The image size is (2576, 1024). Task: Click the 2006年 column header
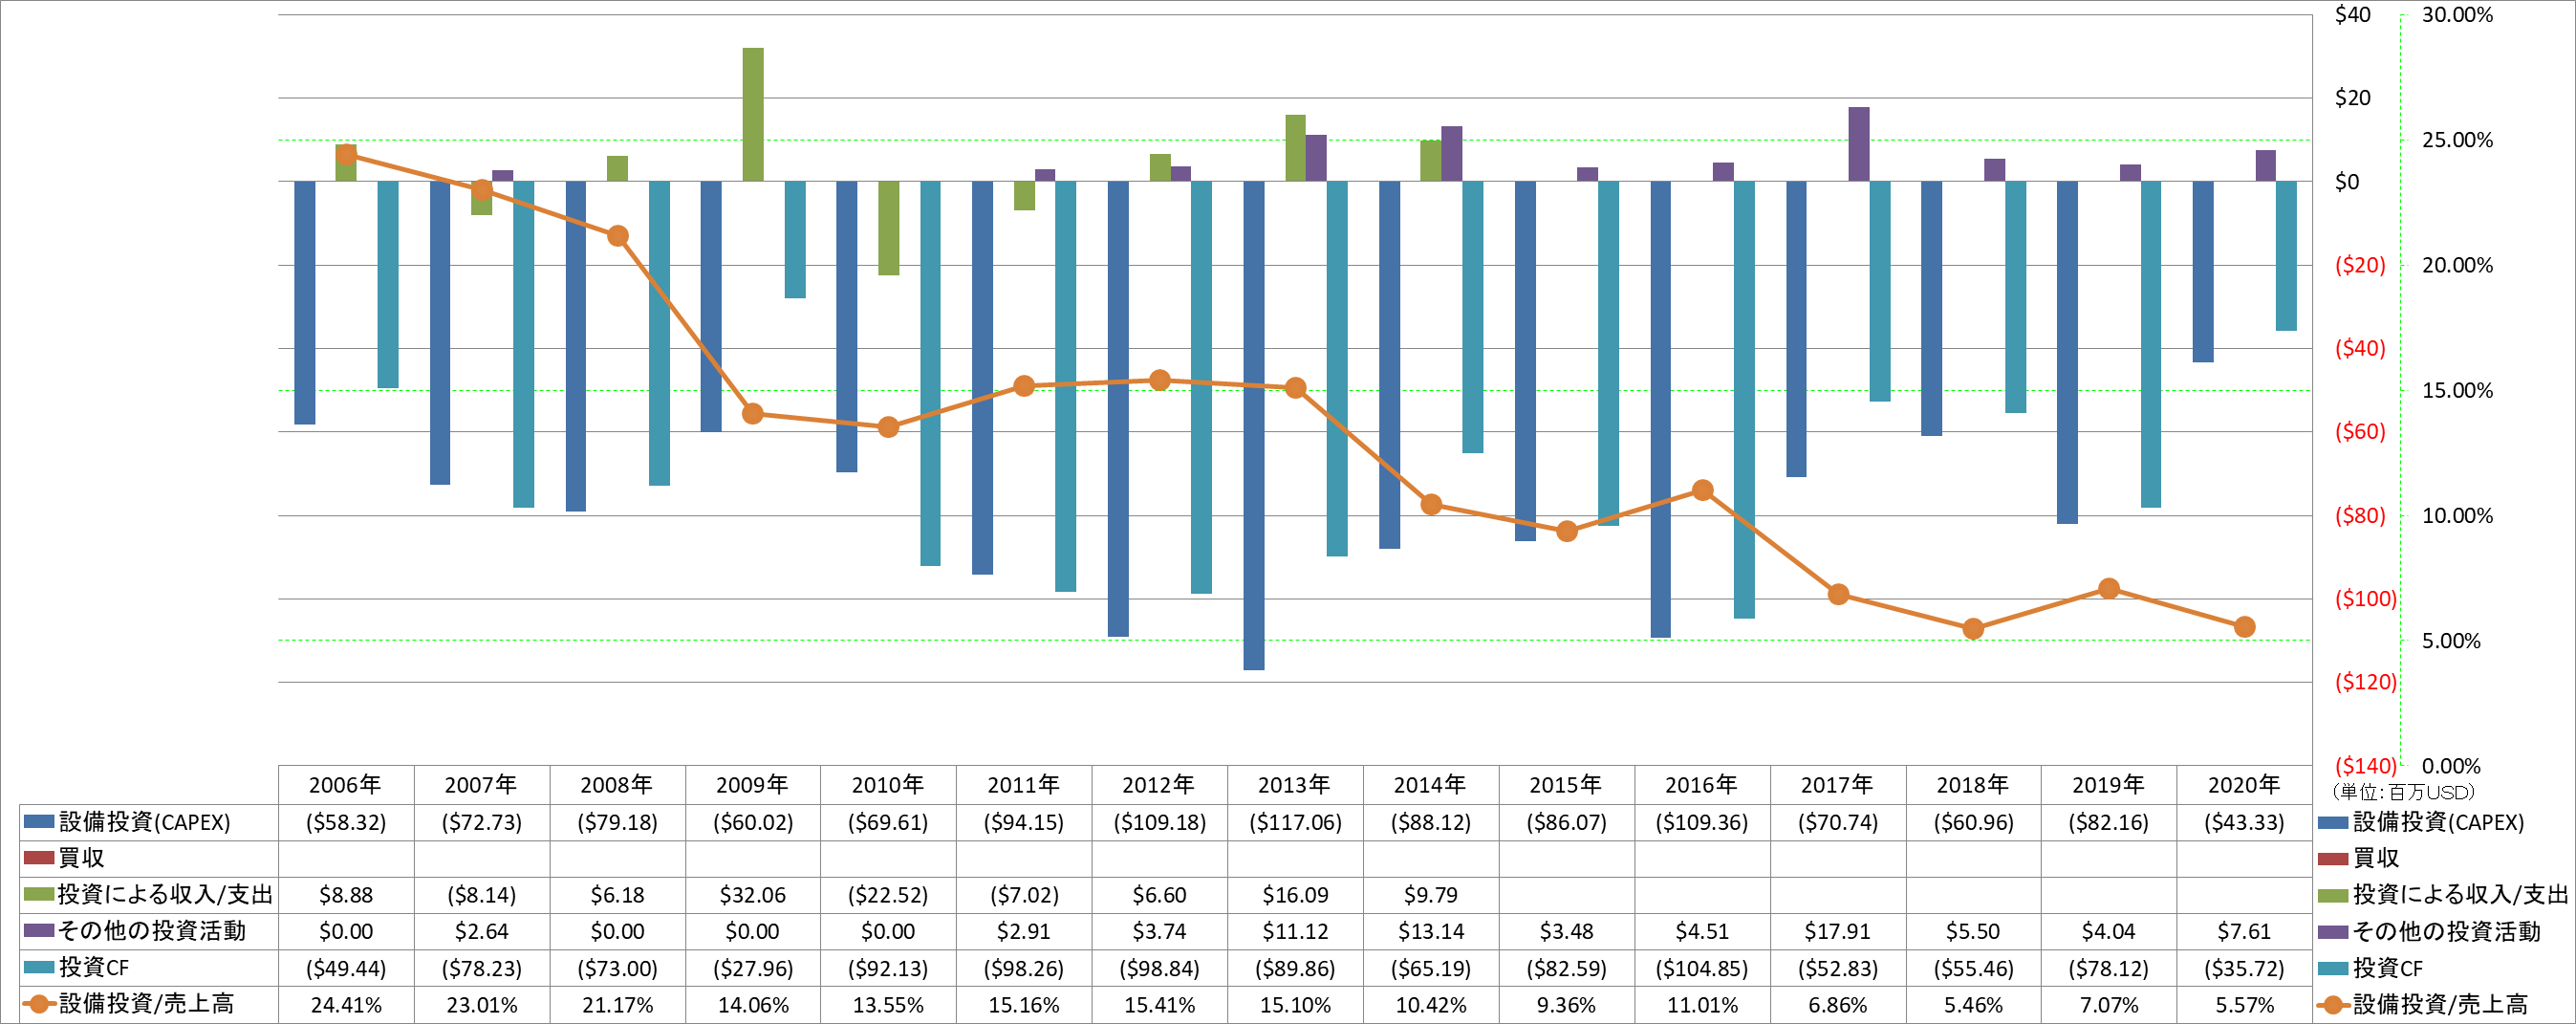tap(345, 785)
